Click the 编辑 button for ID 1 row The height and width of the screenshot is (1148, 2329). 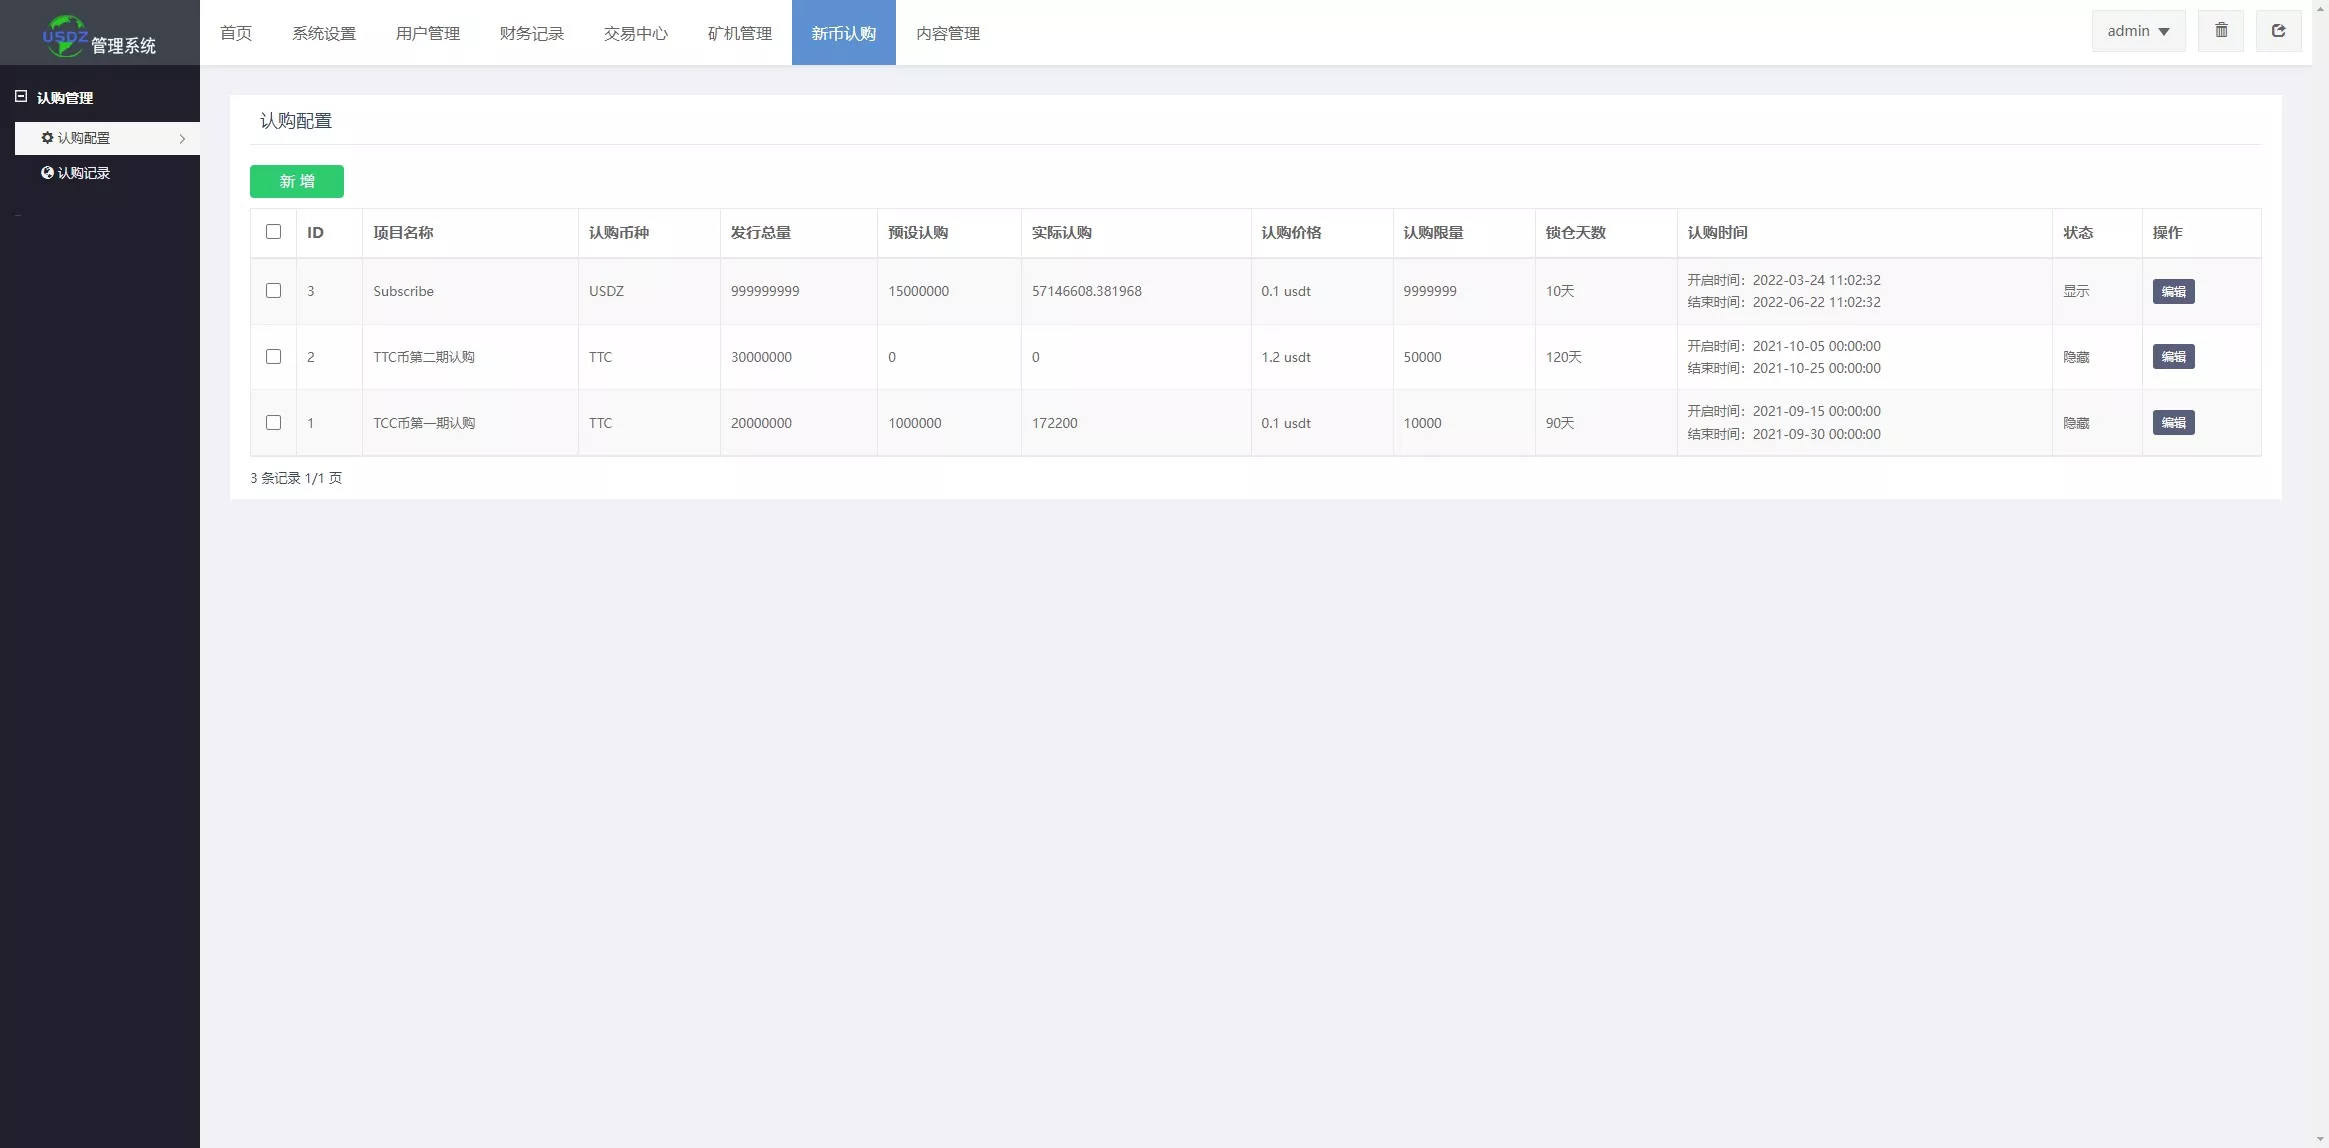2173,423
